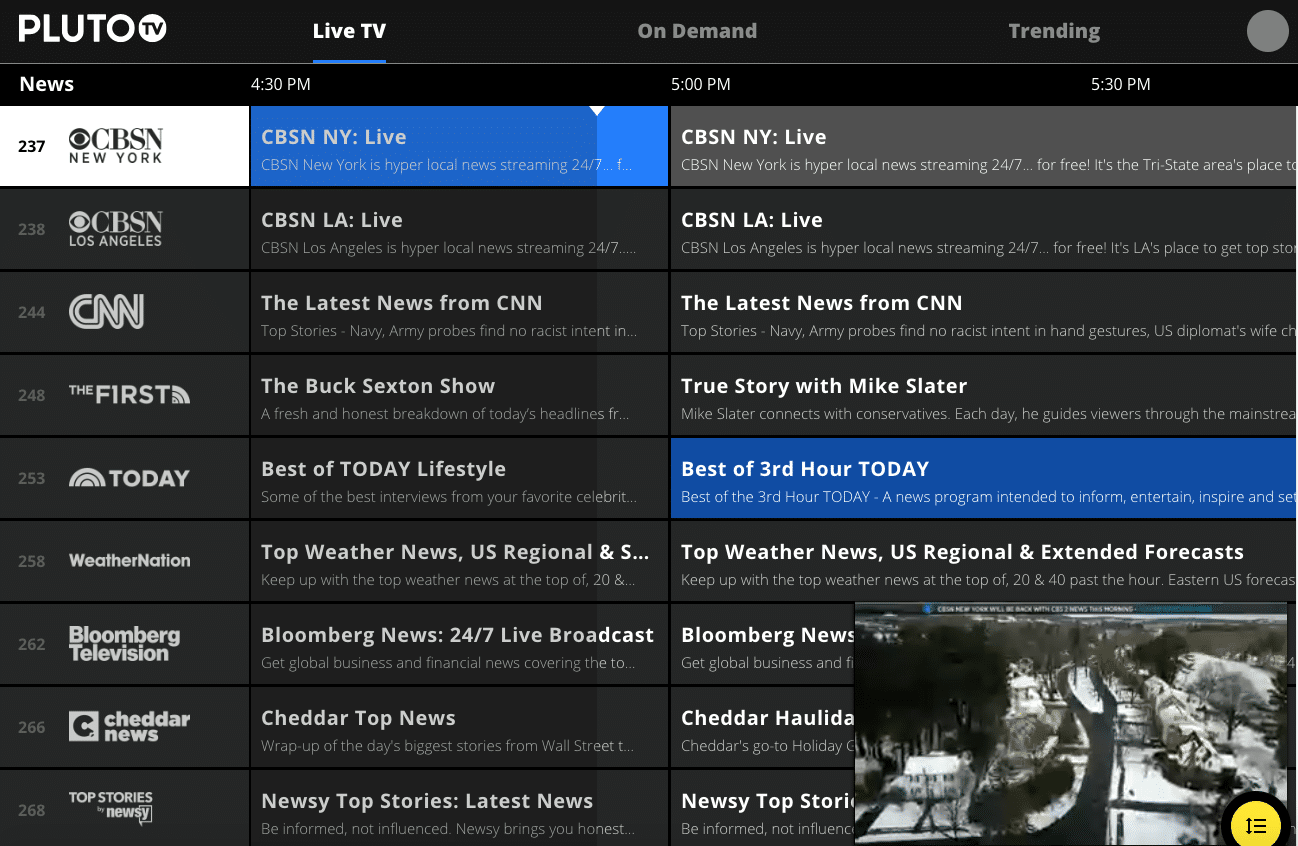The image size is (1298, 846).
Task: Open the Trending tab
Action: pyautogui.click(x=1054, y=31)
